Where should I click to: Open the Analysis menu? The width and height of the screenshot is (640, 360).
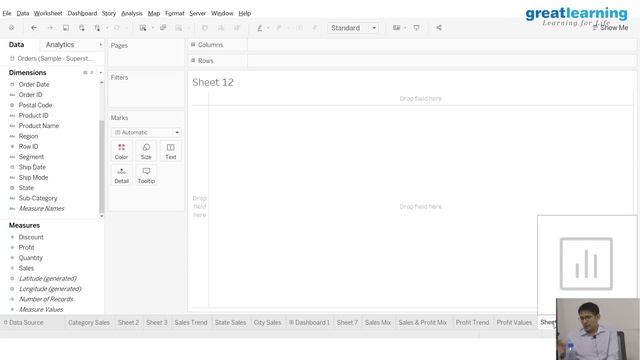(x=131, y=13)
